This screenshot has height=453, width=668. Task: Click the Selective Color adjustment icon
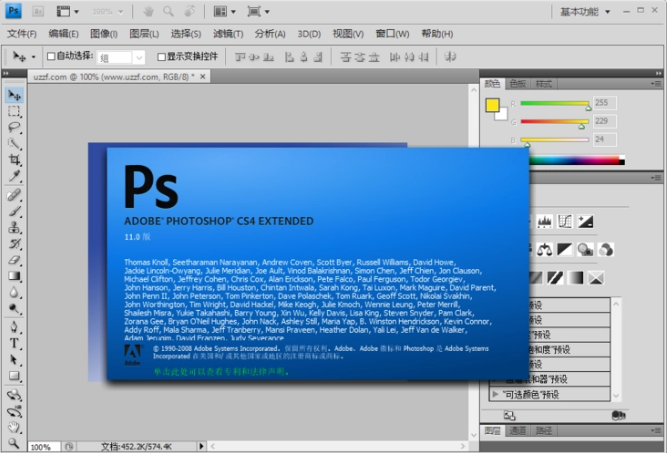596,278
